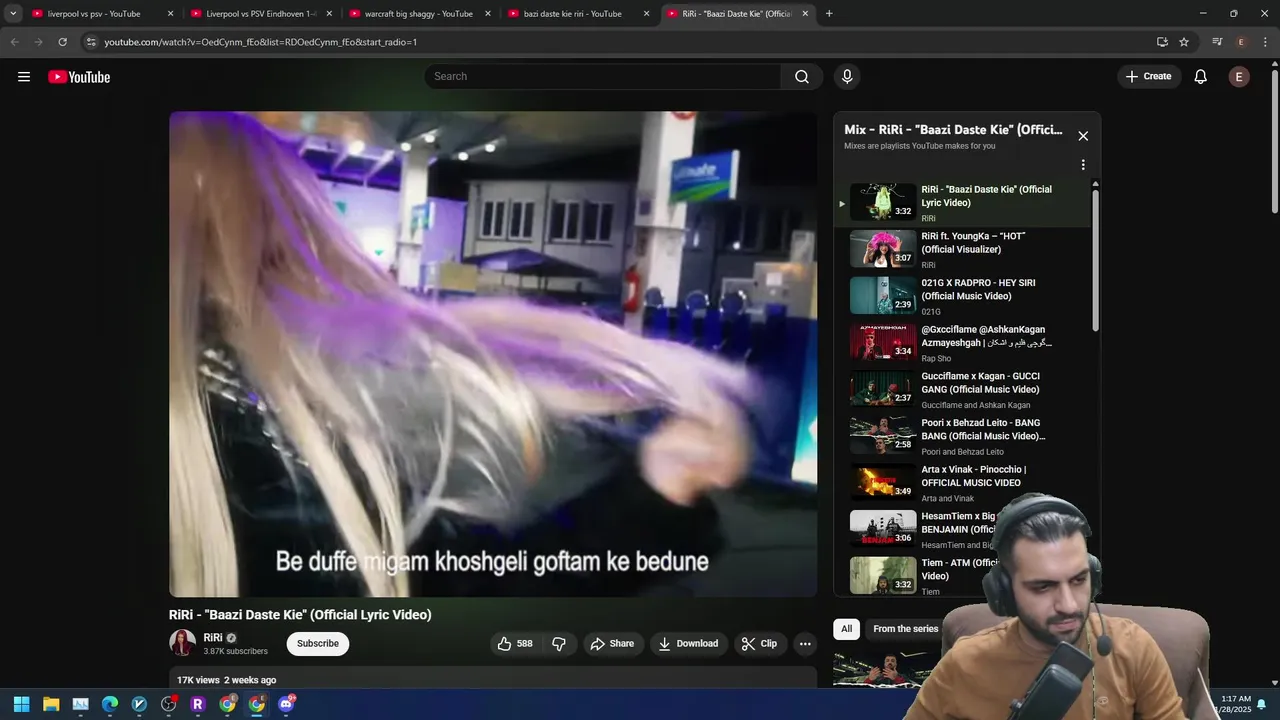Viewport: 1280px width, 720px height.
Task: Click the Create button
Action: tap(1148, 77)
